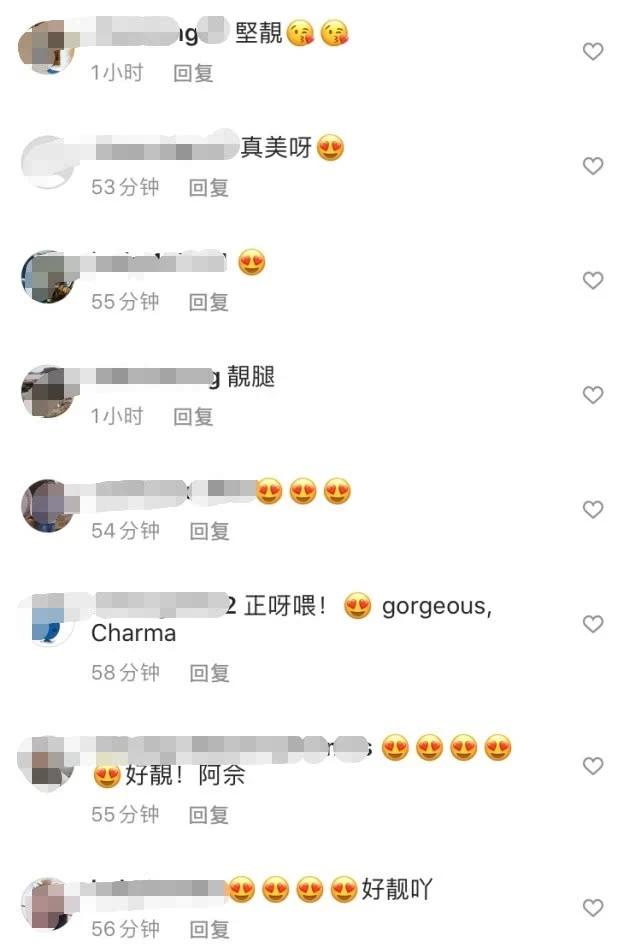Image resolution: width=640 pixels, height=952 pixels.
Task: Reply to the 好靚！阿佘 comment
Action: click(208, 815)
